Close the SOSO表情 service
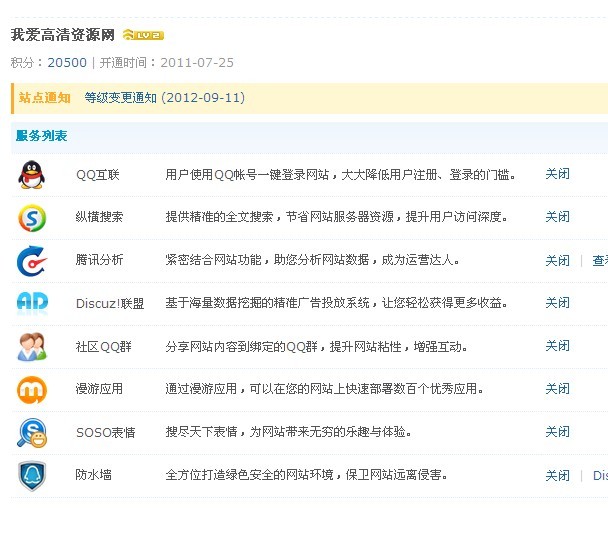The height and width of the screenshot is (540, 608). (557, 432)
